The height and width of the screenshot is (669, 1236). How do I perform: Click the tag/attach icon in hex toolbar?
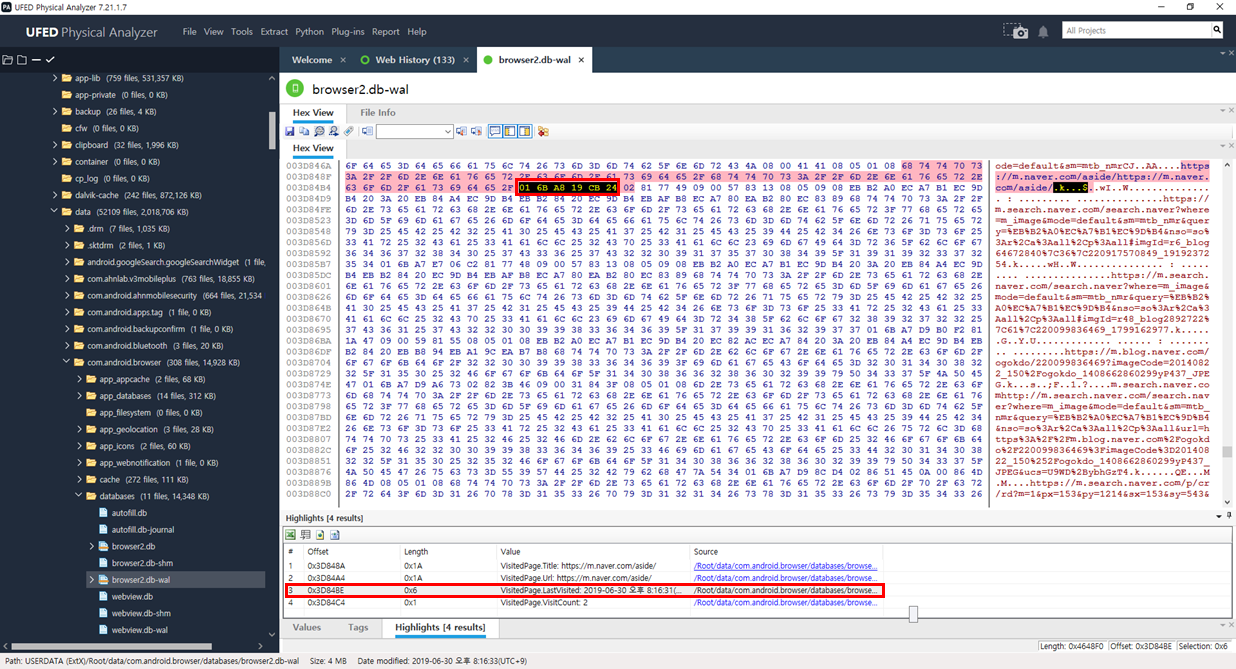point(349,131)
